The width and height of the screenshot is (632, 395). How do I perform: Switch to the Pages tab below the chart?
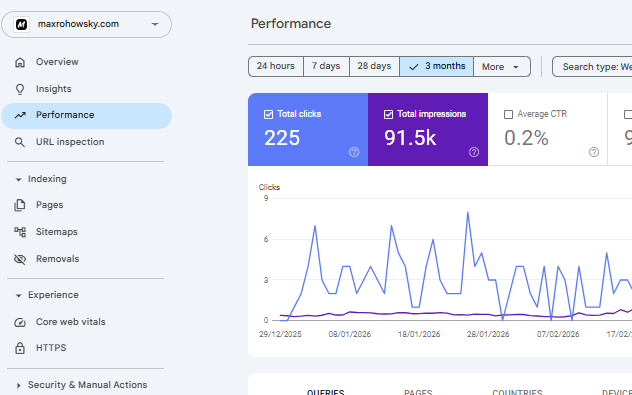point(418,392)
